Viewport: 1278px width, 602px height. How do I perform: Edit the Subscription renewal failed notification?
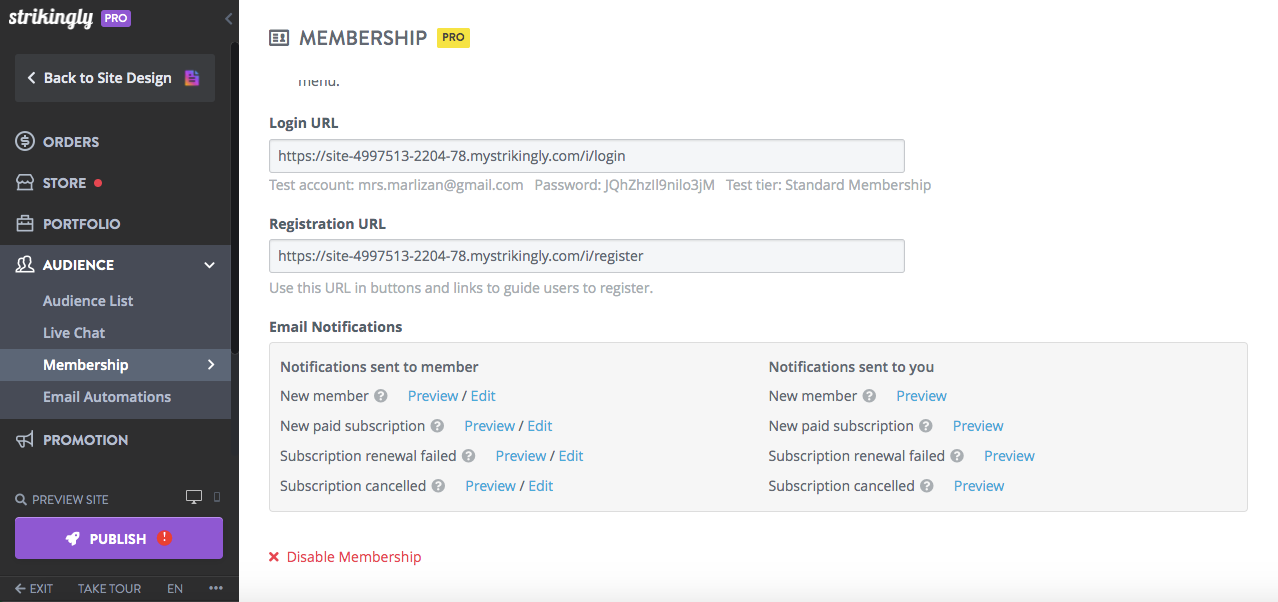570,455
